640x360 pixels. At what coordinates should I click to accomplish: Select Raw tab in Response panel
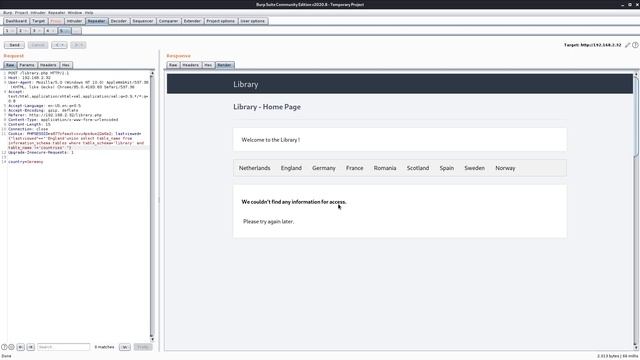[173, 65]
